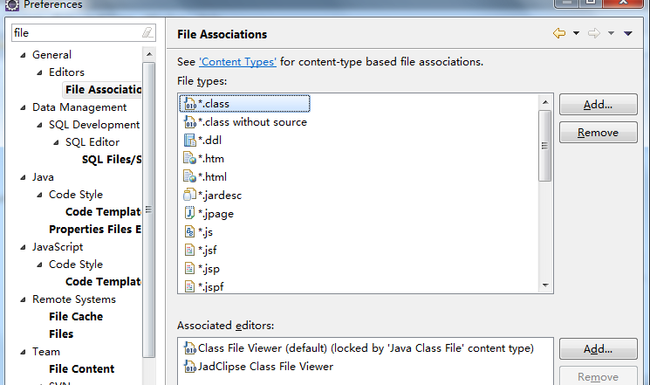Open the forward history dropdown arrow
650x385 pixels.
pyautogui.click(x=611, y=33)
